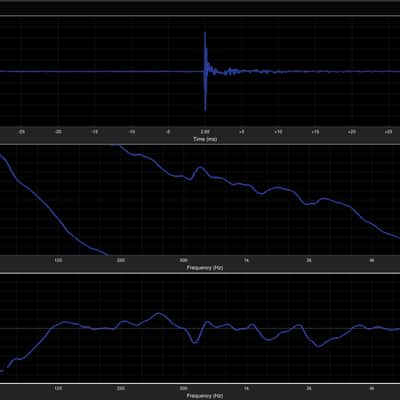Screen dimensions: 400x400
Task: Click the 500 tick on bottom graph
Action: (x=184, y=389)
